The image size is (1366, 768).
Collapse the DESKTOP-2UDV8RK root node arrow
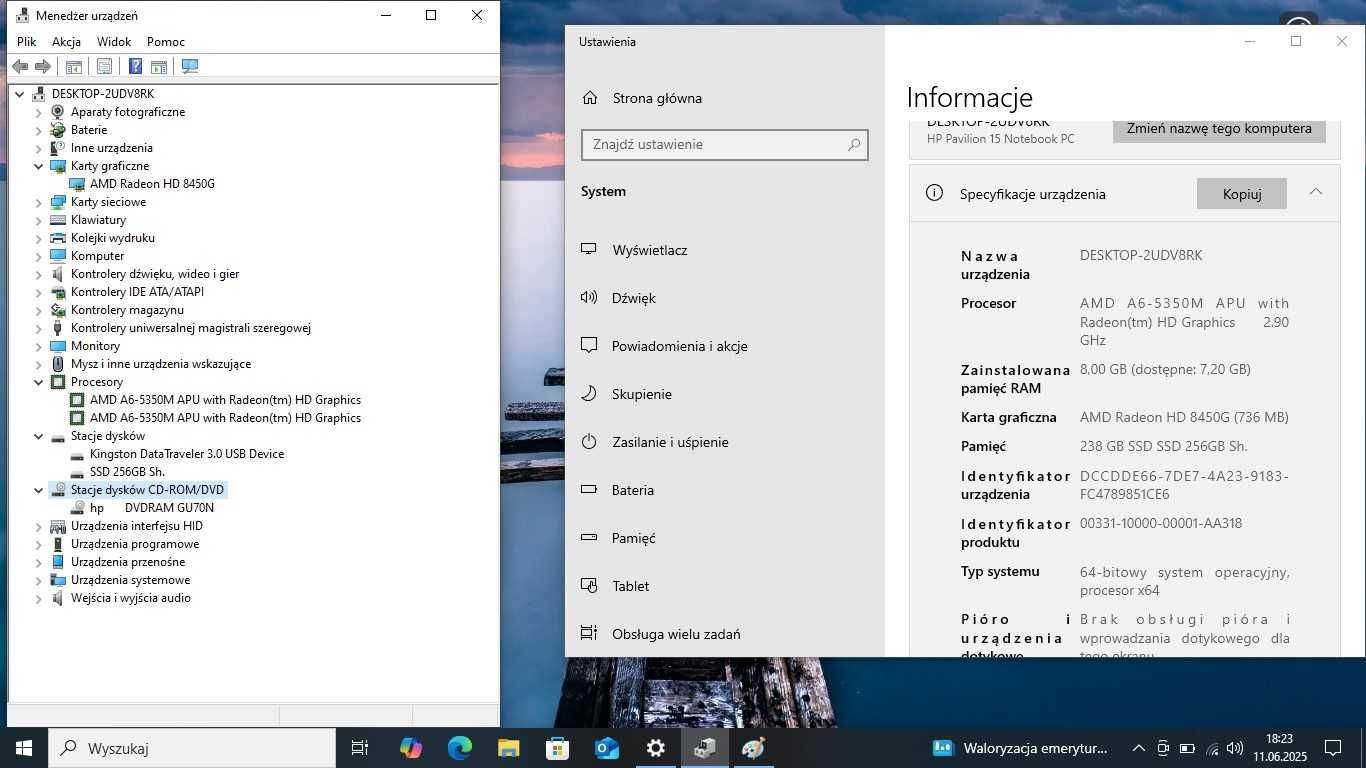point(20,94)
